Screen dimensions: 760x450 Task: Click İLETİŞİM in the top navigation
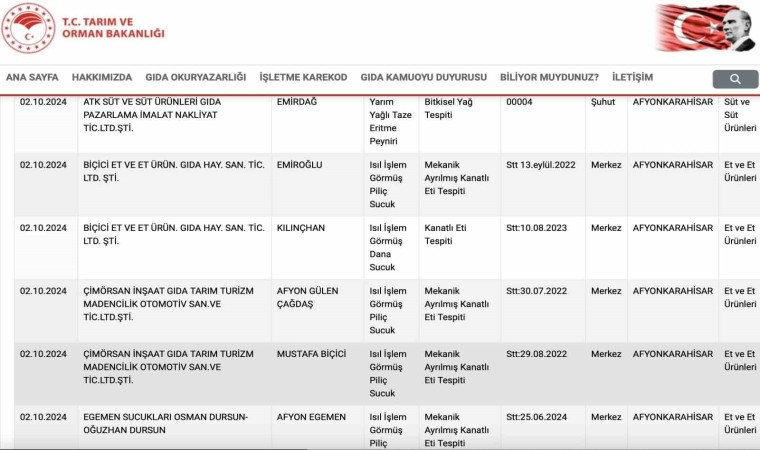tap(632, 78)
